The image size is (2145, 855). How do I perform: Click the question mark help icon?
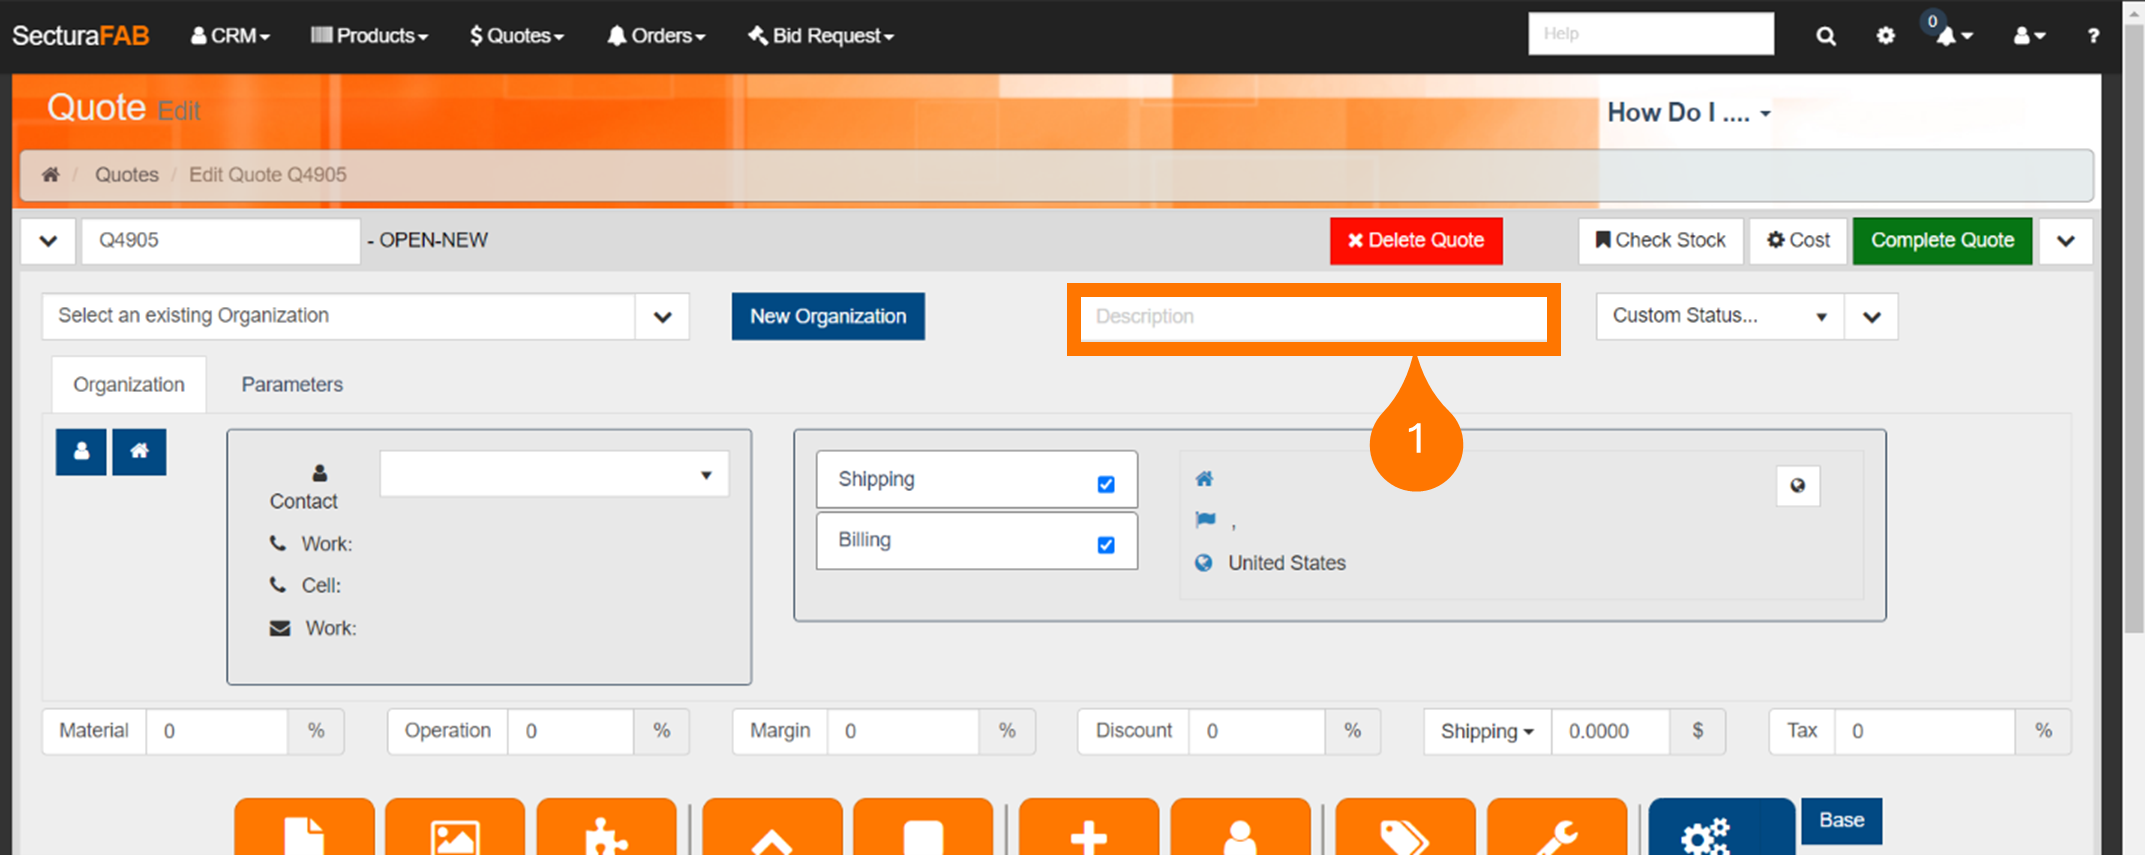(2093, 36)
